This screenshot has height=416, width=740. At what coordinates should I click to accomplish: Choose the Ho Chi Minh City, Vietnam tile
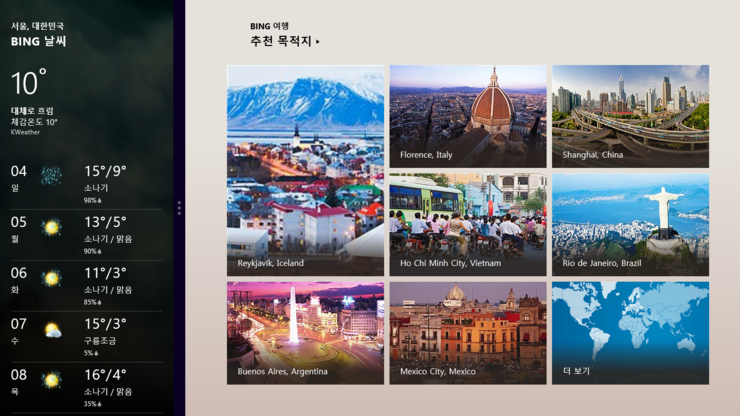468,225
